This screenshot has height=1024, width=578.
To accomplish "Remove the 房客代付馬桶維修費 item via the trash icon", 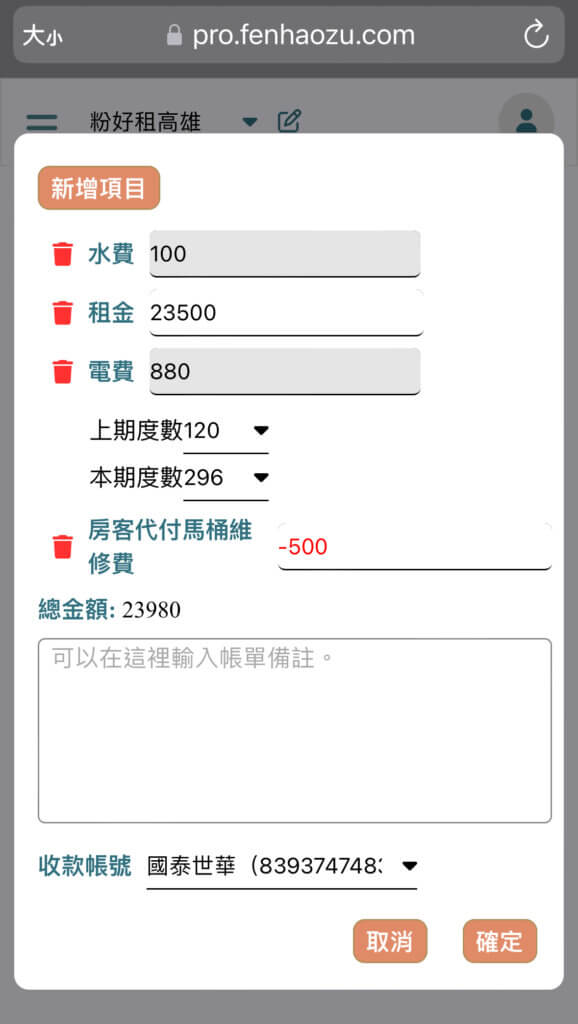I will click(63, 547).
